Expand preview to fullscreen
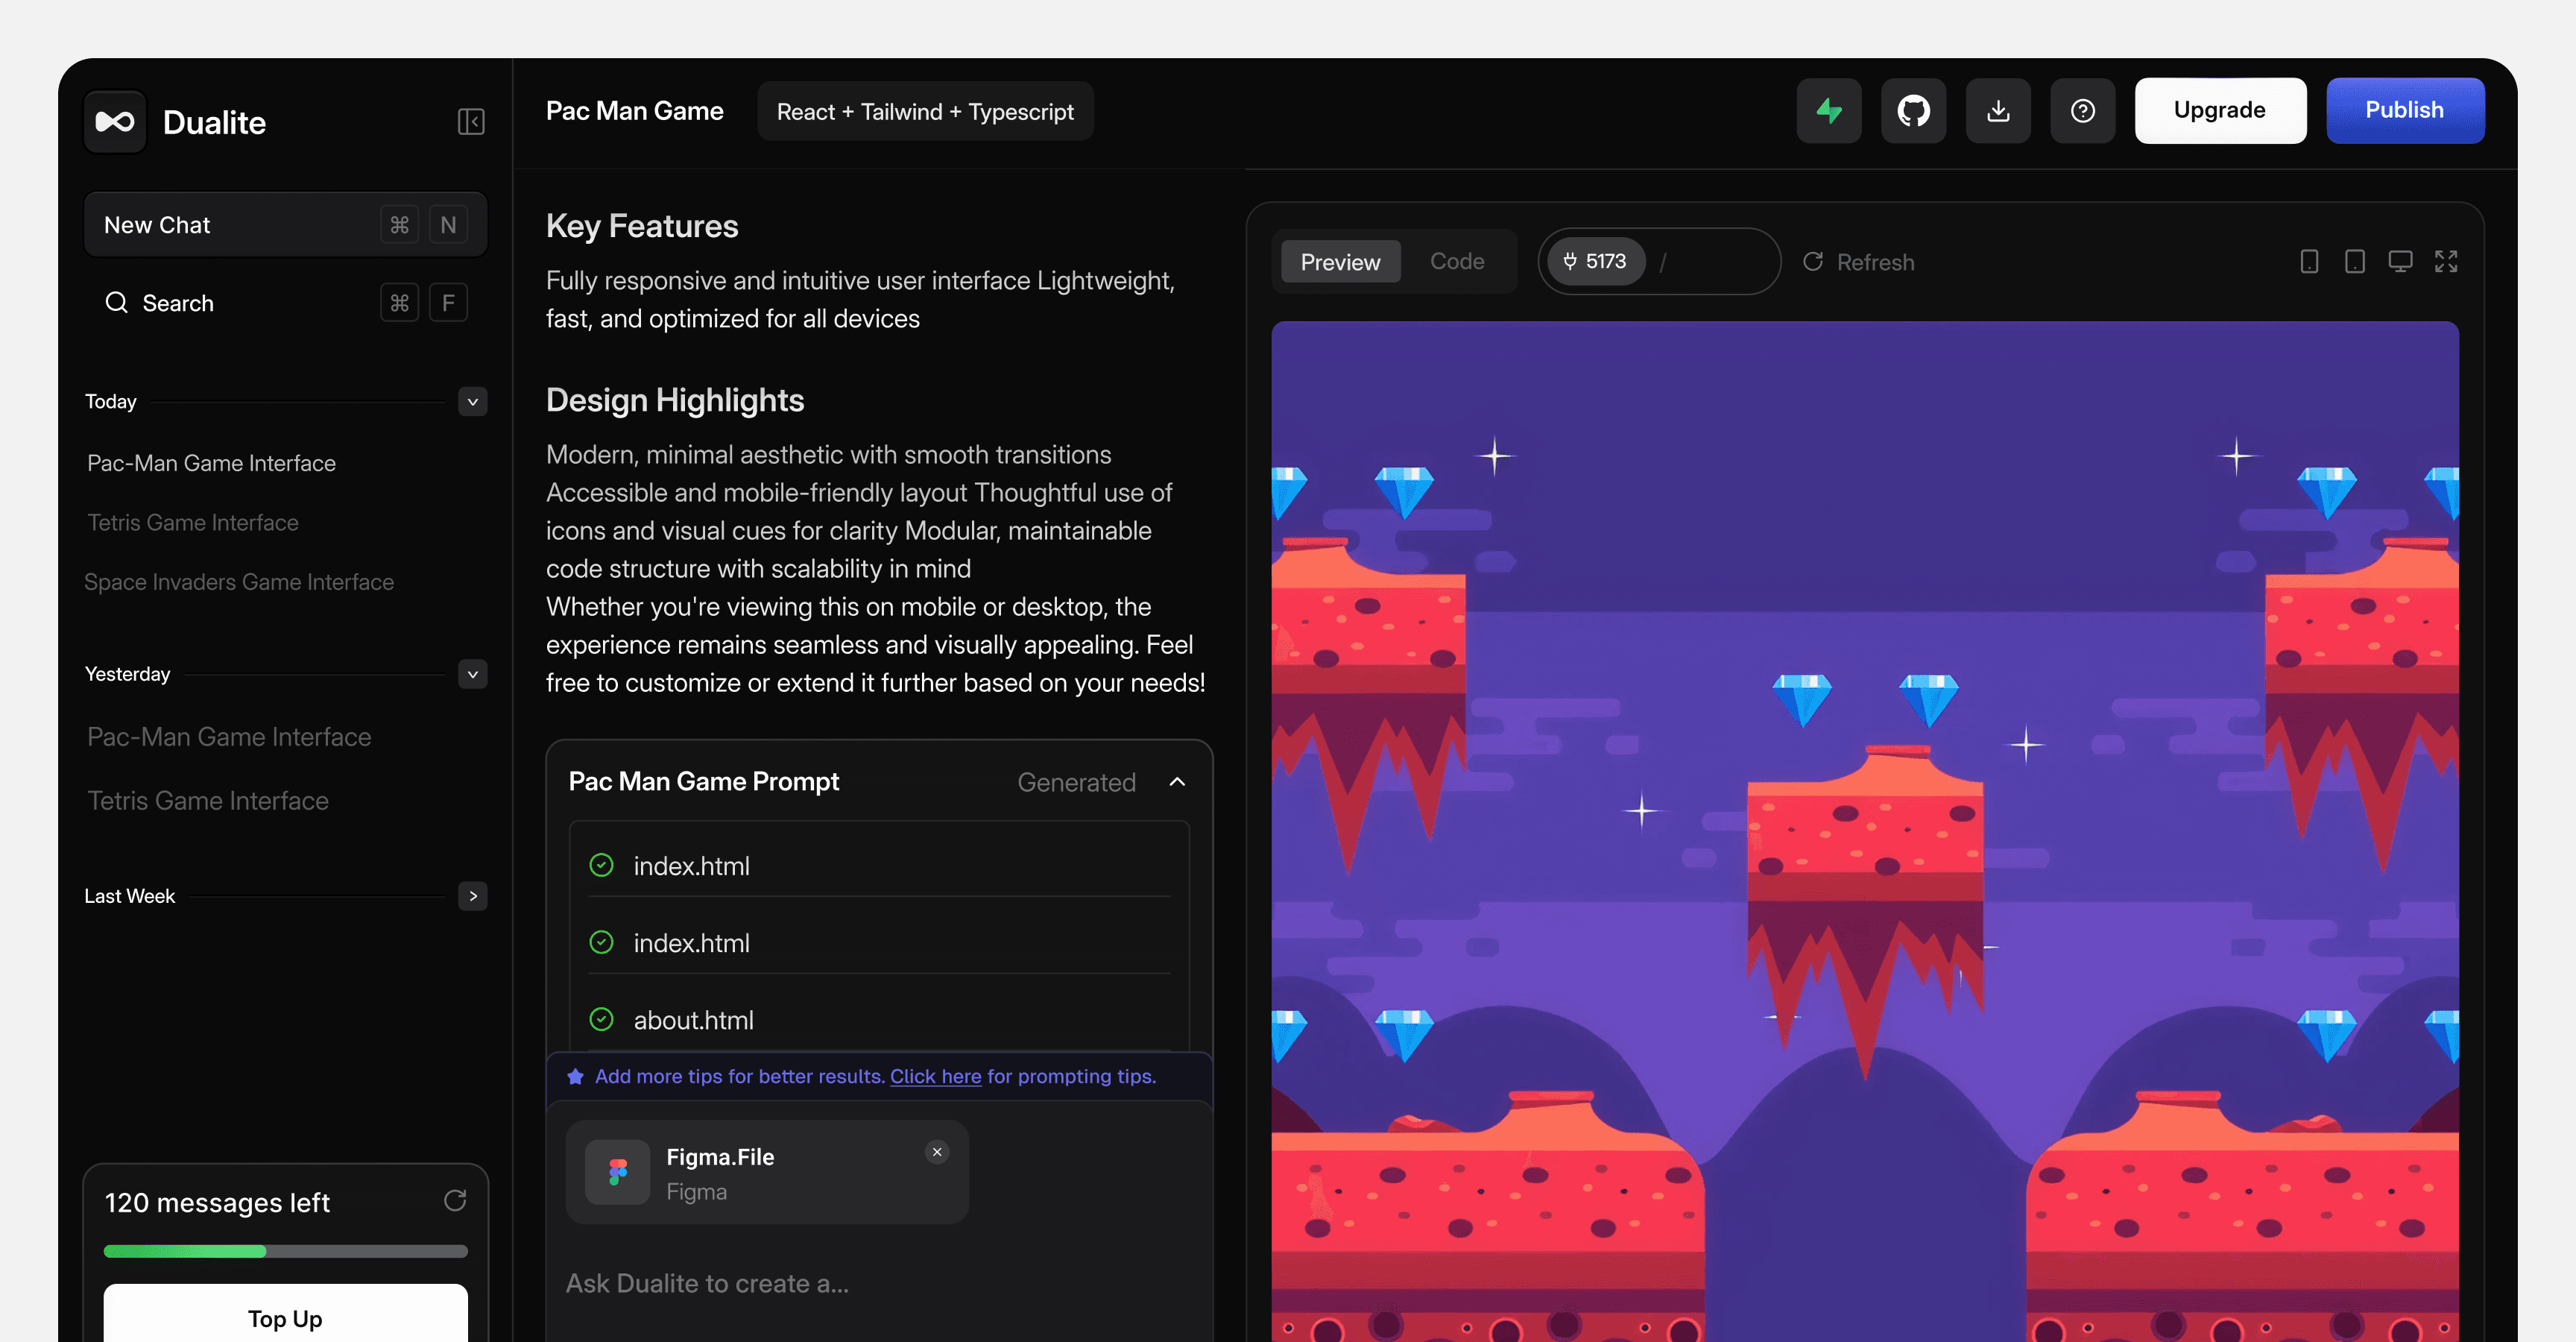This screenshot has width=2576, height=1342. (2446, 262)
